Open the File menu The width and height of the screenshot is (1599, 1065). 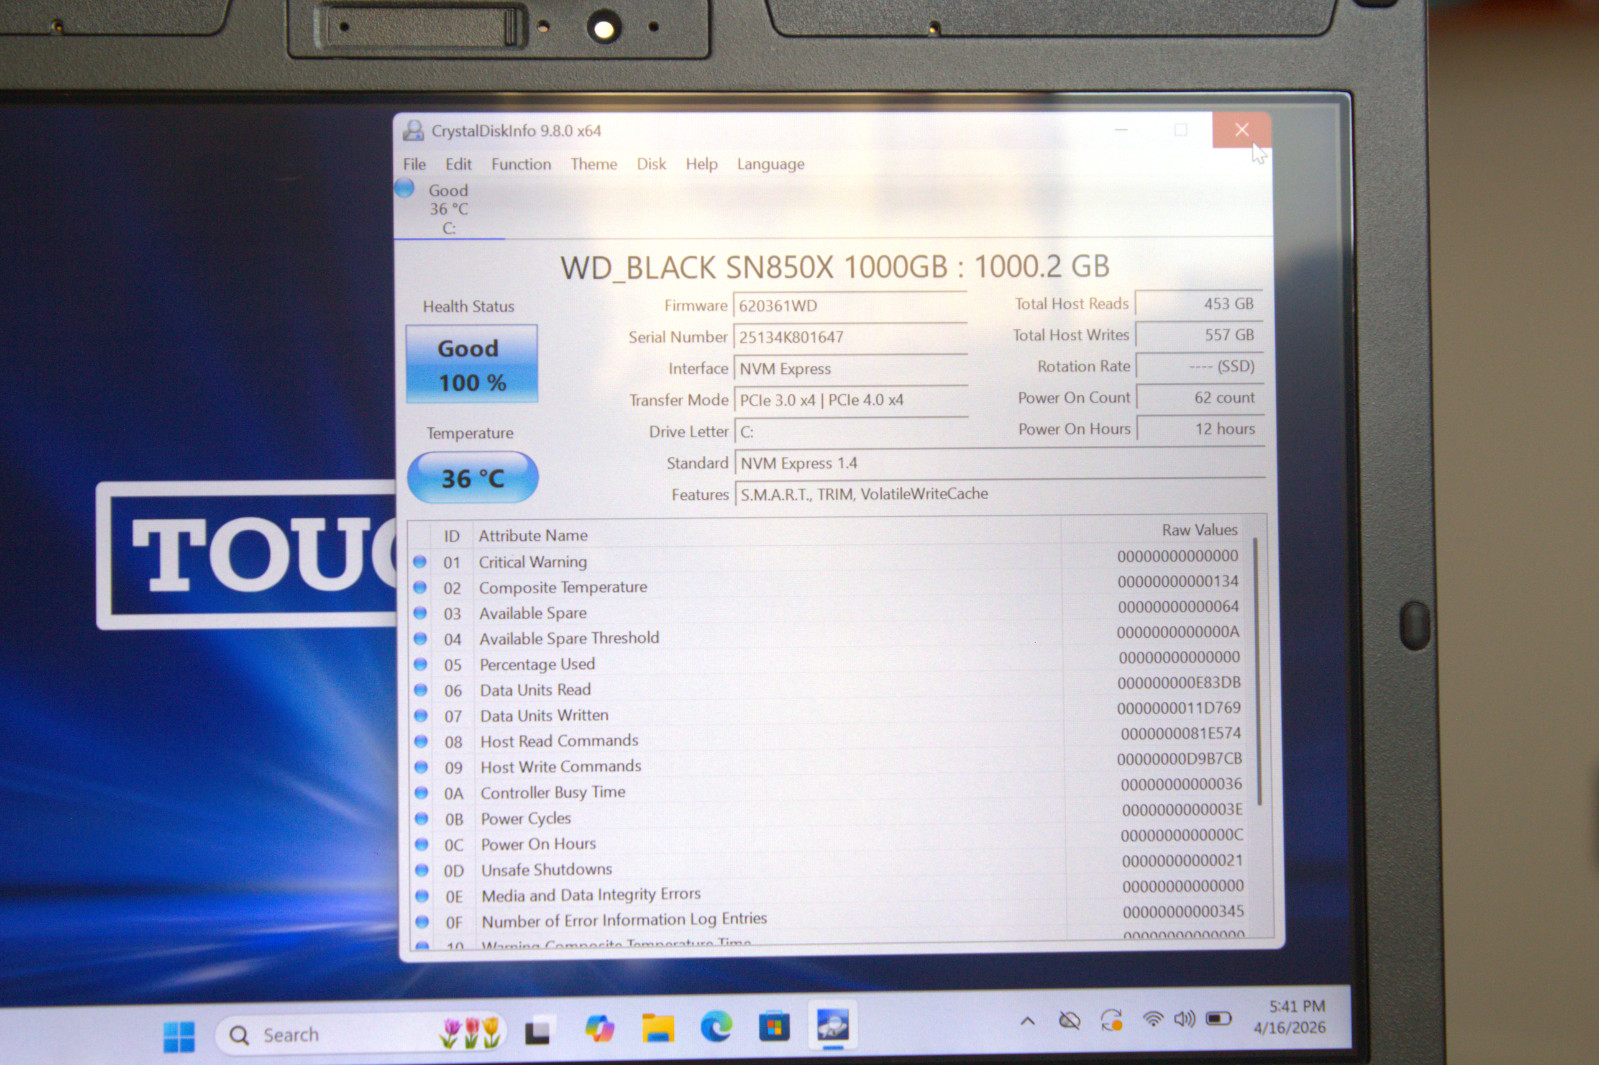click(414, 164)
